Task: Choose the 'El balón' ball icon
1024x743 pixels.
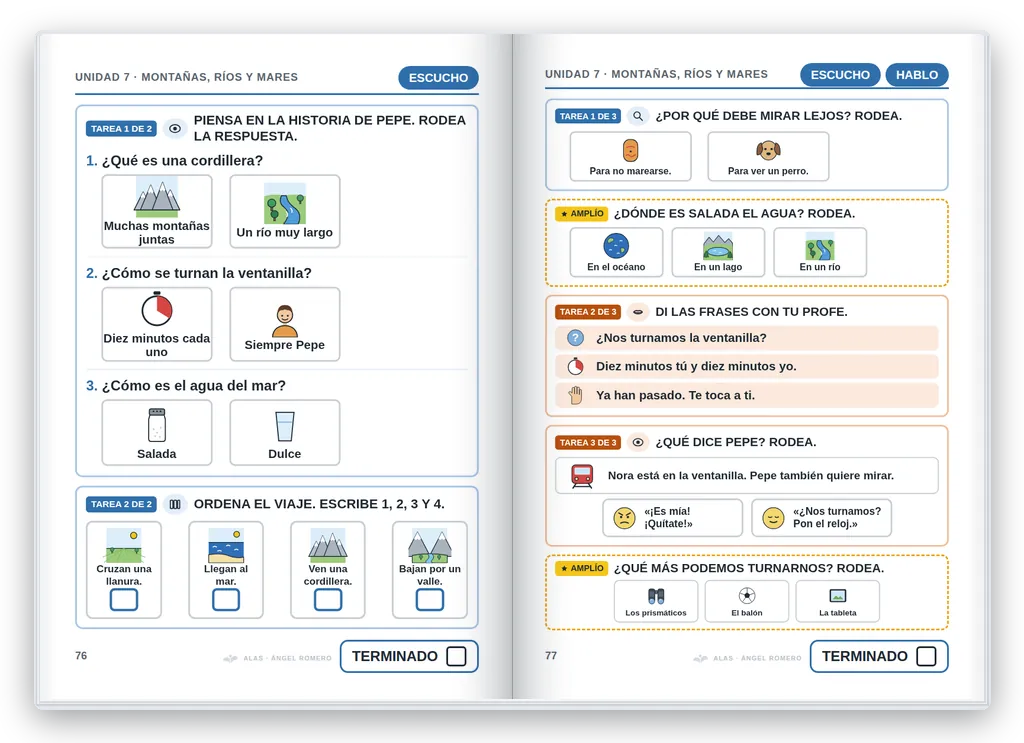Action: (746, 595)
